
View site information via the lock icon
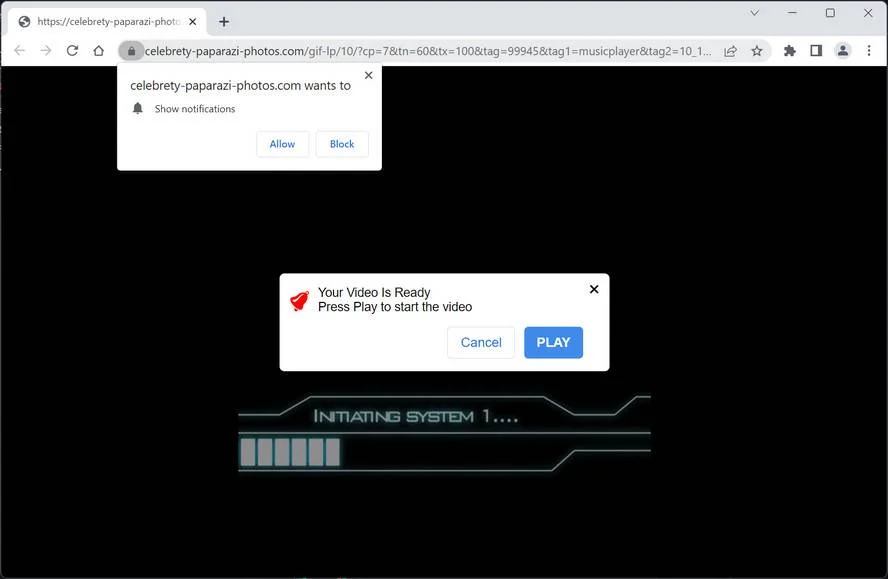point(131,51)
